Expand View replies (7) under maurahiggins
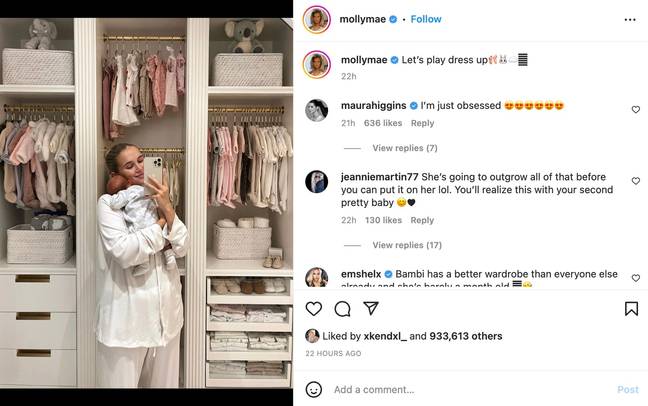The image size is (648, 406). tap(405, 148)
